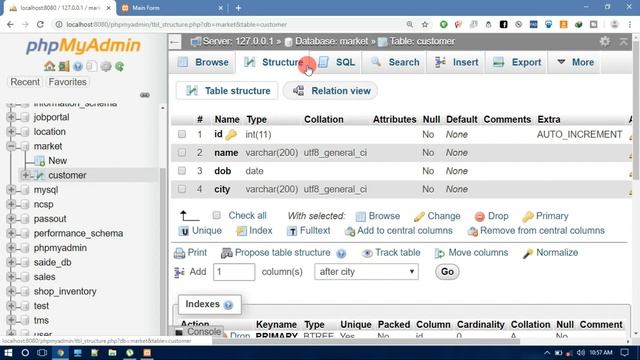Image resolution: width=640 pixels, height=360 pixels.
Task: Open phpMyAdmin documentation help icon
Action: pos(78,66)
